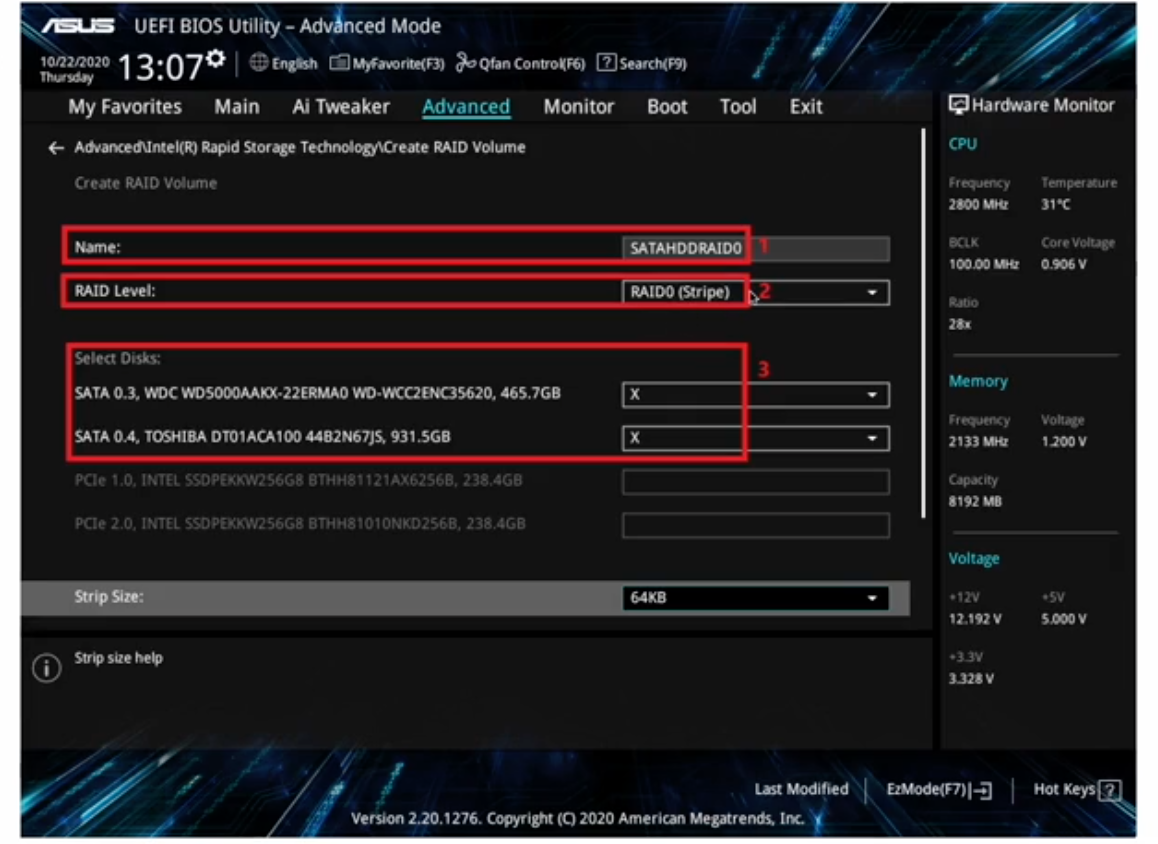Open the RAID Level dropdown

click(756, 292)
